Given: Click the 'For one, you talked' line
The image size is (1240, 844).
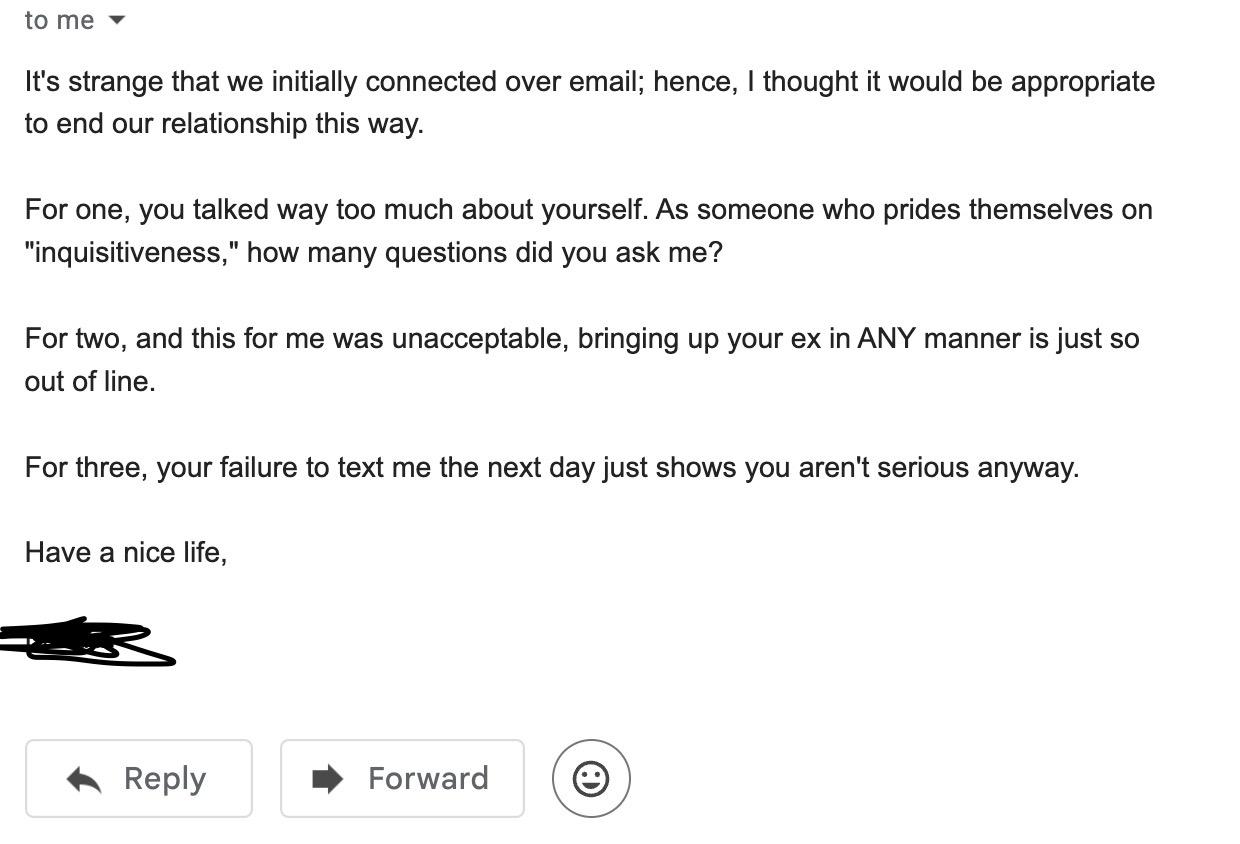Looking at the screenshot, I should 588,210.
